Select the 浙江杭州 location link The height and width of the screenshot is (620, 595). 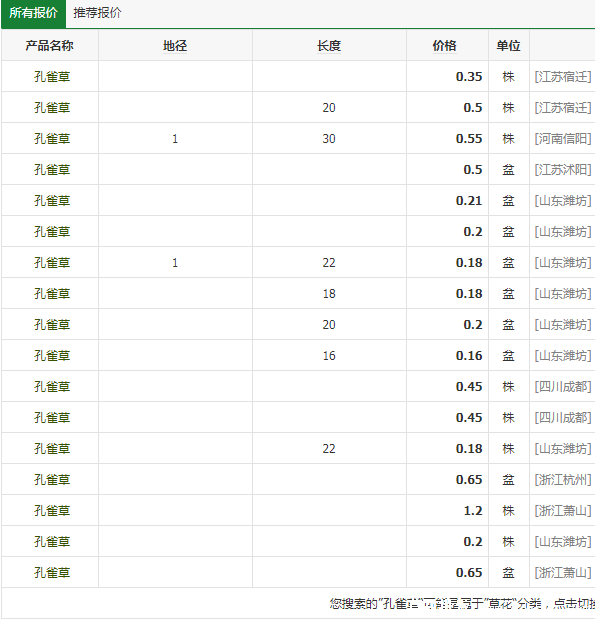(x=563, y=480)
